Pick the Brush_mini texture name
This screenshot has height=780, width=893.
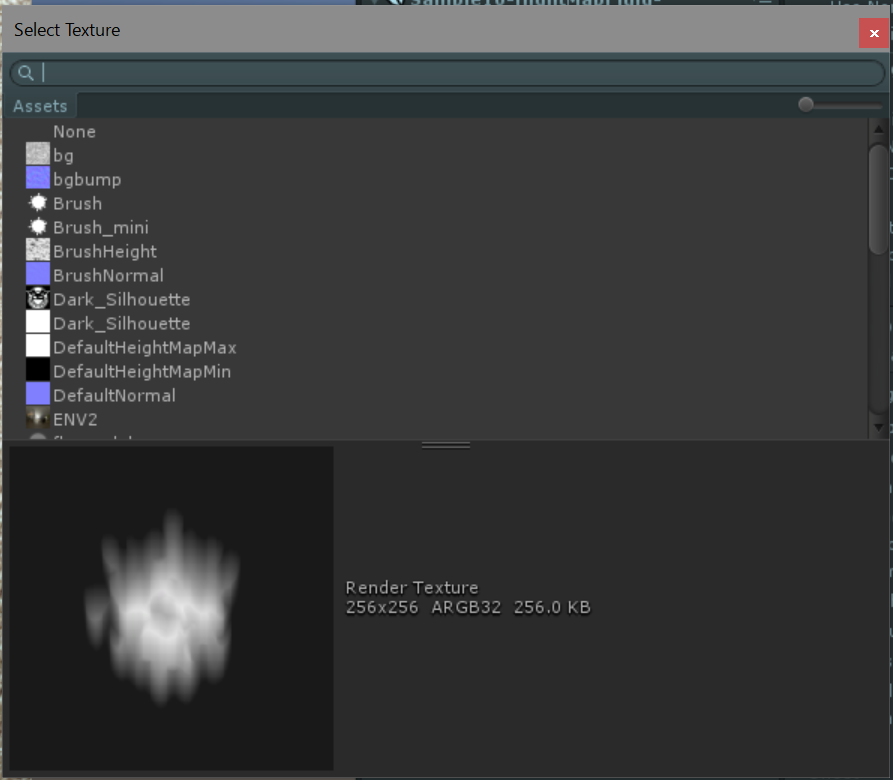(101, 227)
